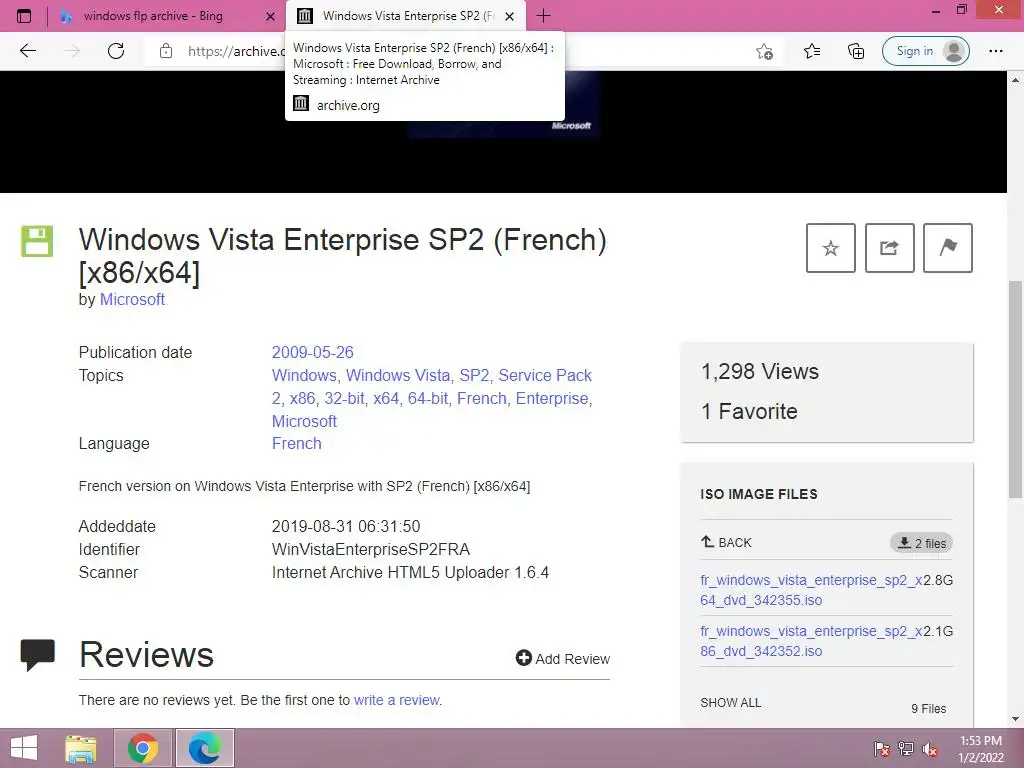1024x768 pixels.
Task: Click BACK in ISO image files
Action: pyautogui.click(x=726, y=542)
